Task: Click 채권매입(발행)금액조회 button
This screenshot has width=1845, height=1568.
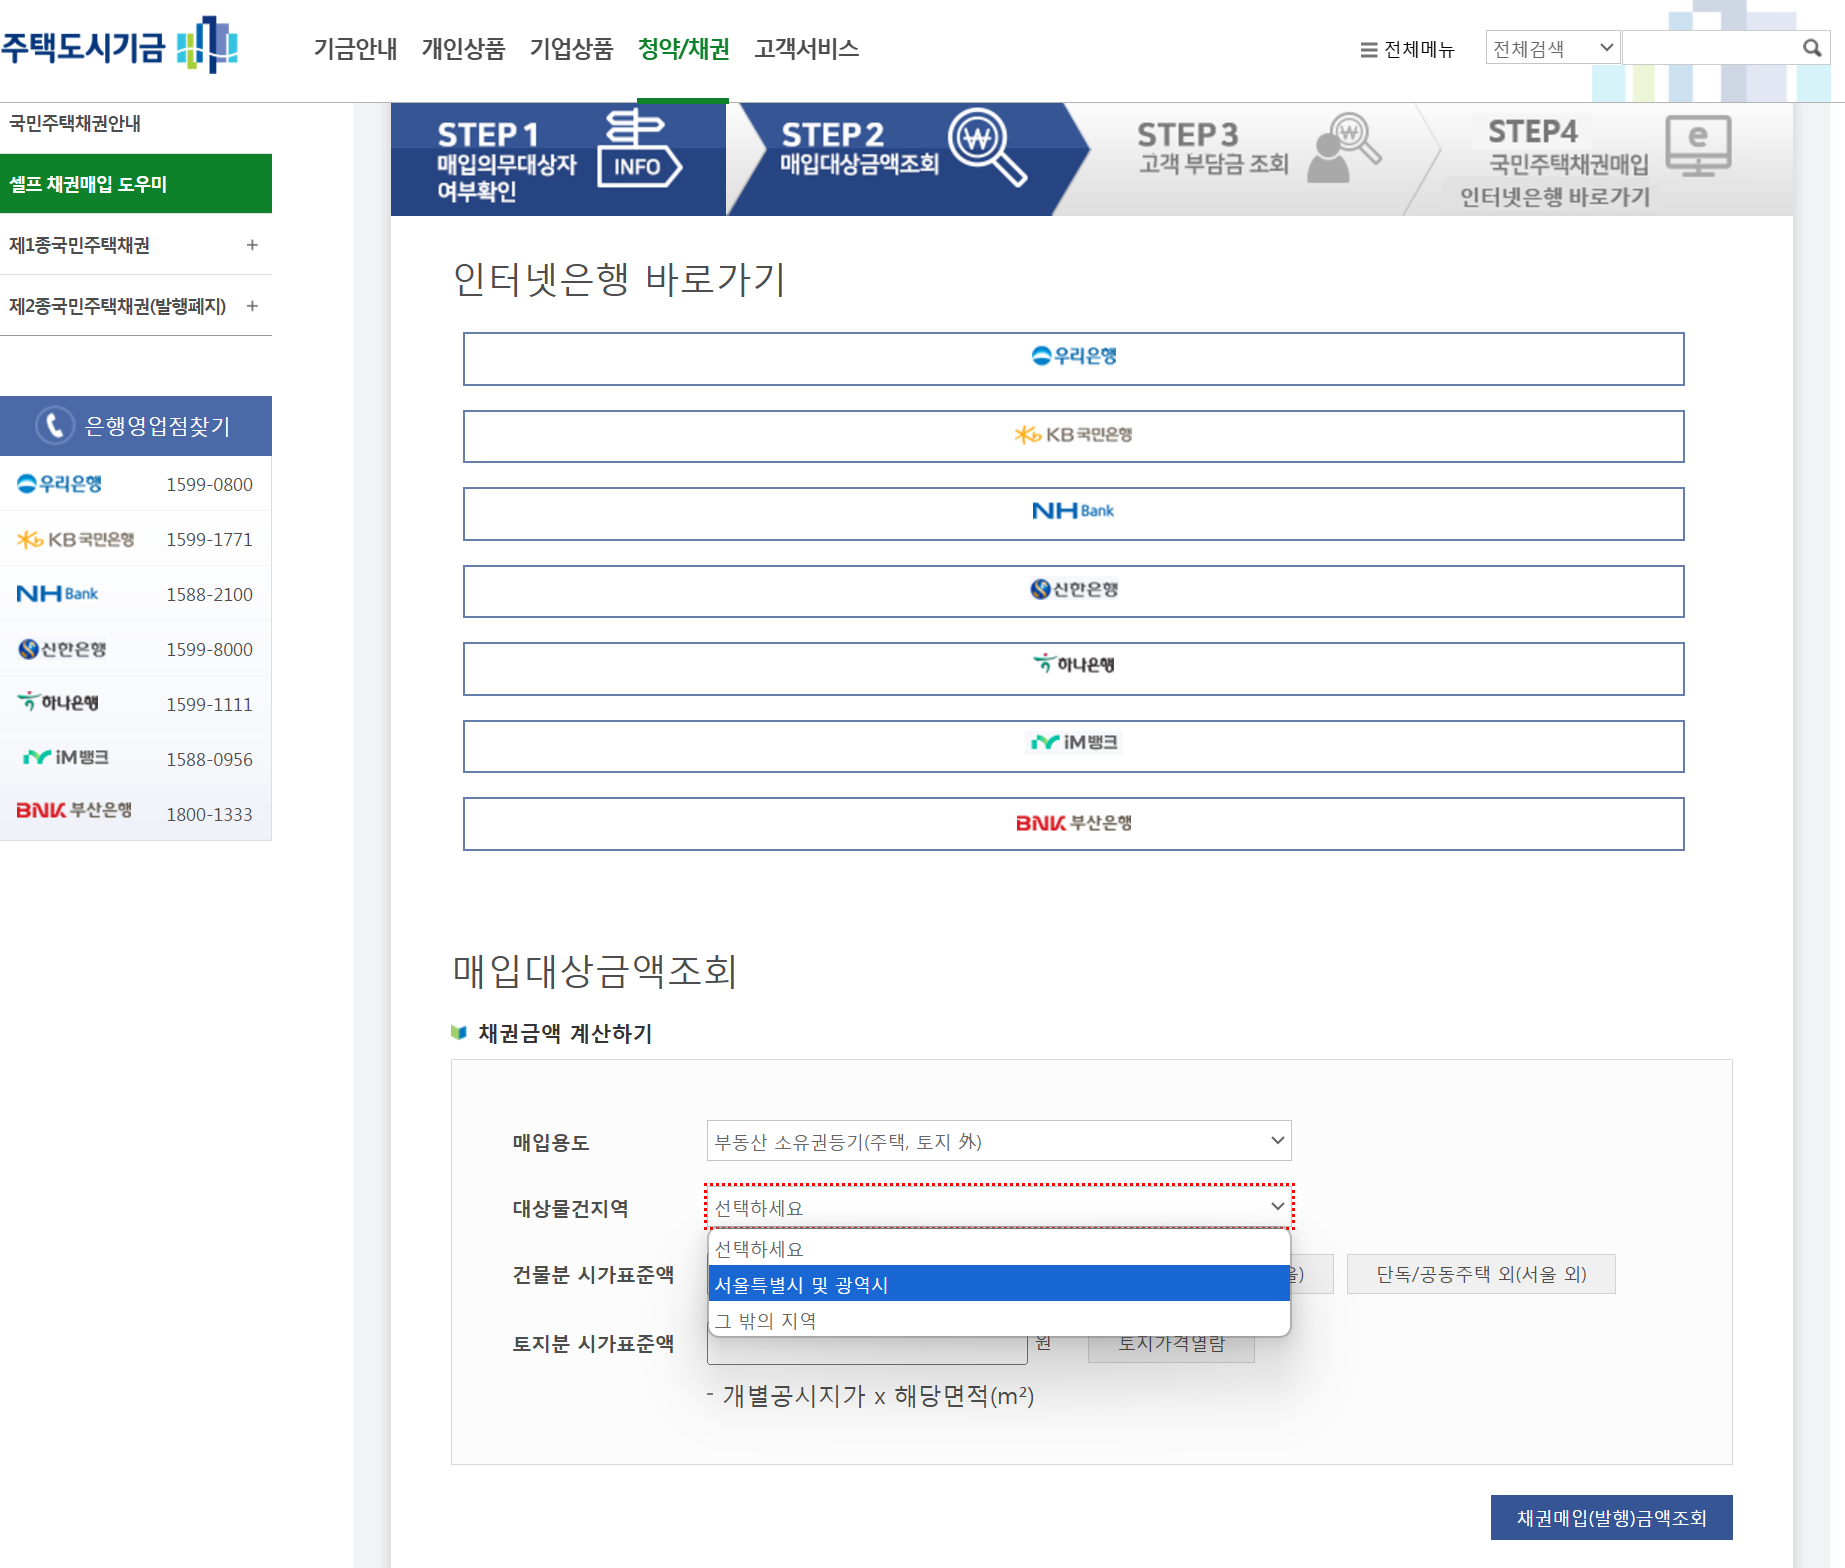Action: (x=1611, y=1518)
